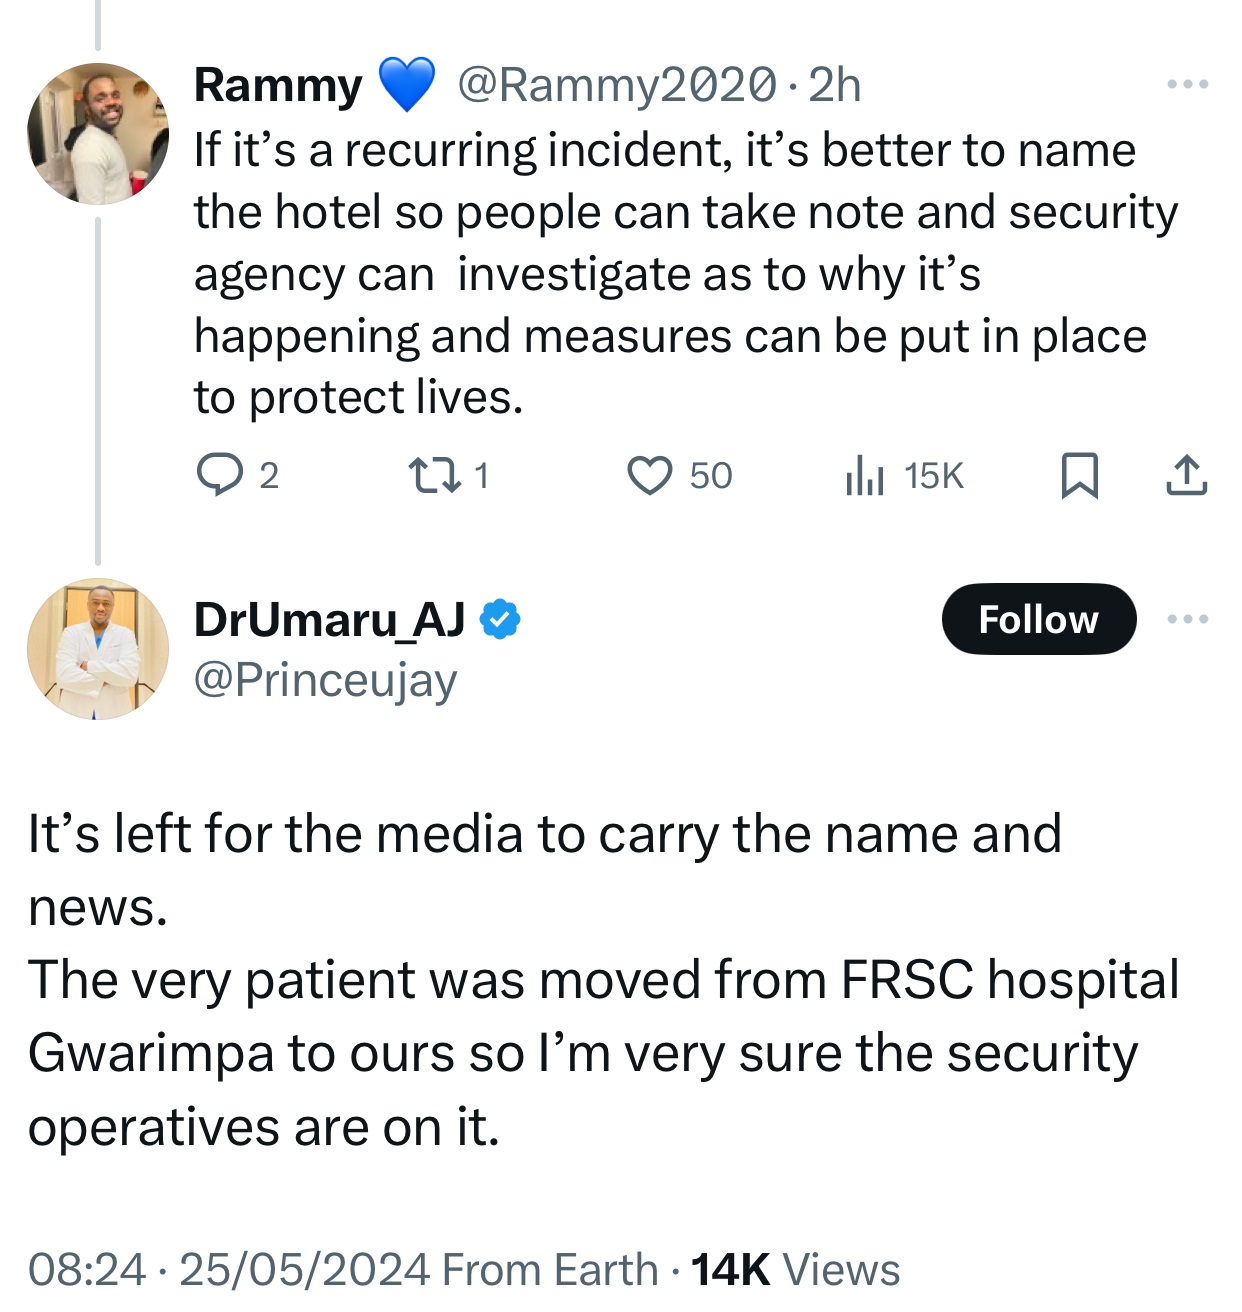Open the @Rammy2020 handle link
The image size is (1242, 1312).
616,85
